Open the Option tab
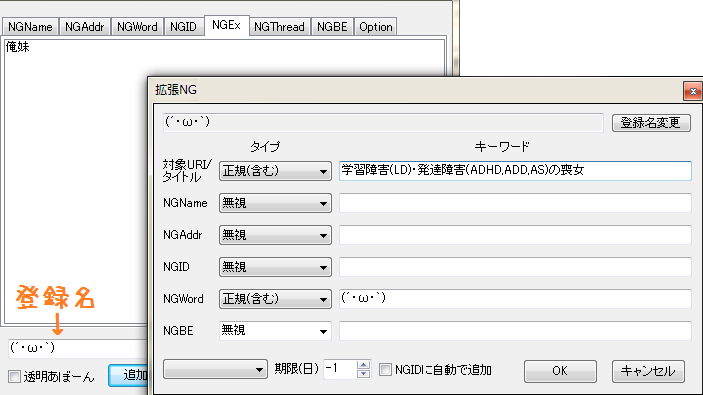The image size is (703, 395). coord(376,27)
